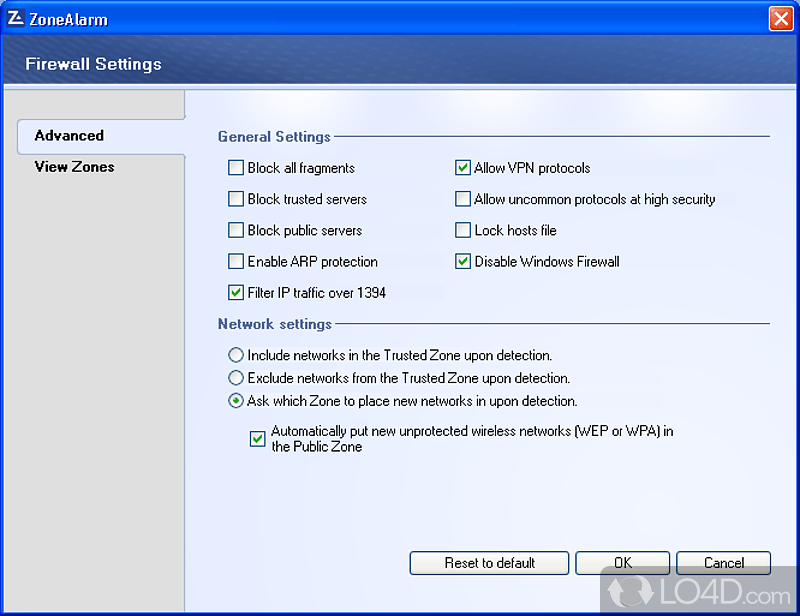Screen dimensions: 800x616
Task: Disable the Allow VPN protocols checkbox
Action: point(463,168)
